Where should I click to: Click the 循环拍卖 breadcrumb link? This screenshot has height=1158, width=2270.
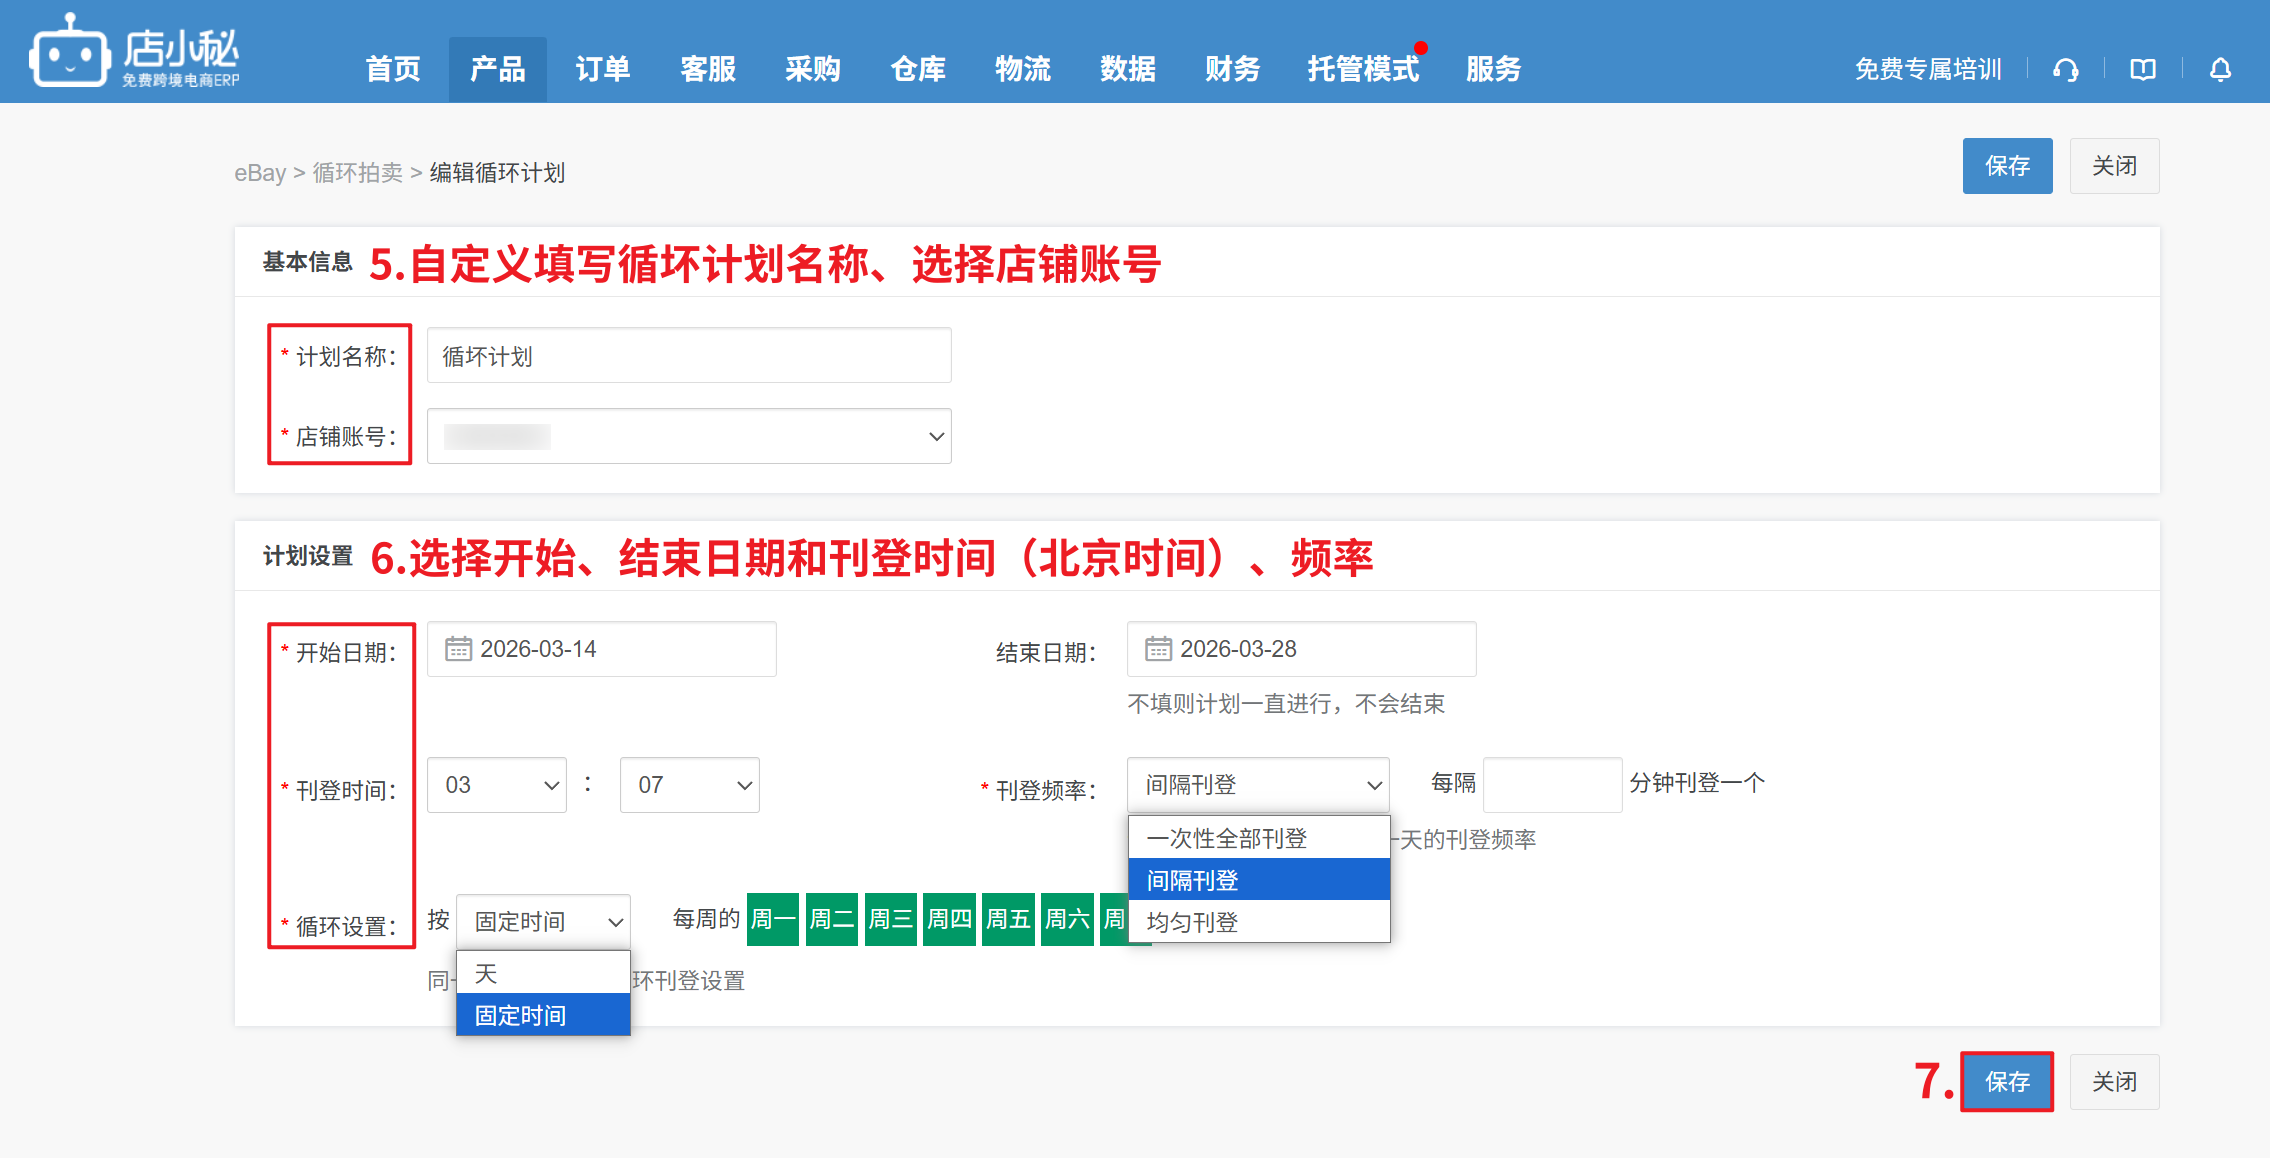tap(357, 173)
